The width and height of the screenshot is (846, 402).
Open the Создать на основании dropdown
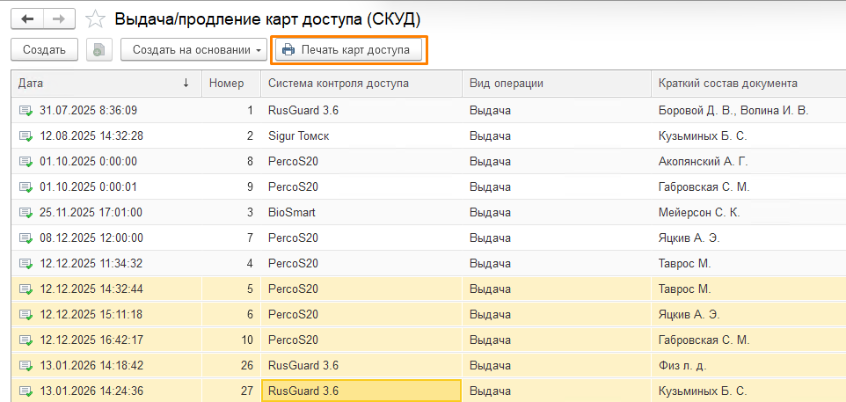click(x=193, y=50)
